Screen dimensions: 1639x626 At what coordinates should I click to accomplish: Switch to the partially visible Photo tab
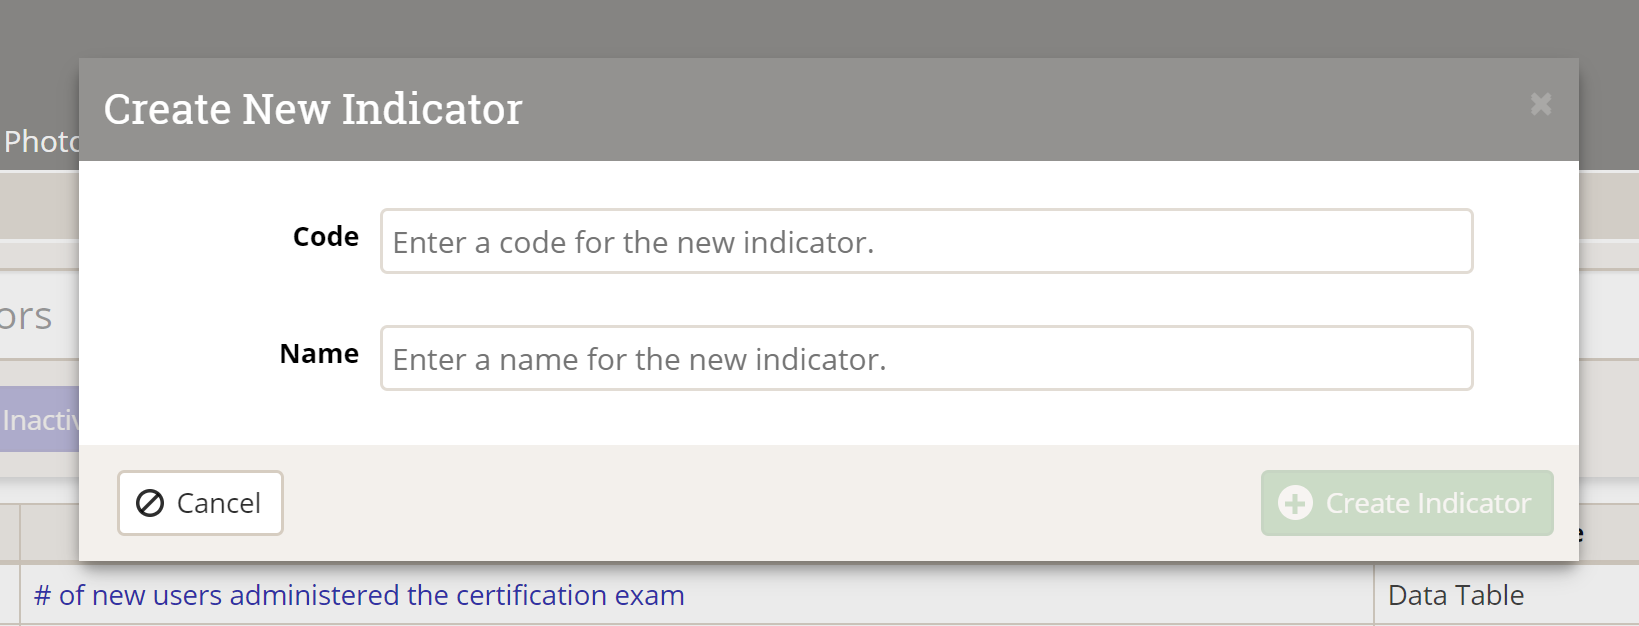(x=40, y=142)
